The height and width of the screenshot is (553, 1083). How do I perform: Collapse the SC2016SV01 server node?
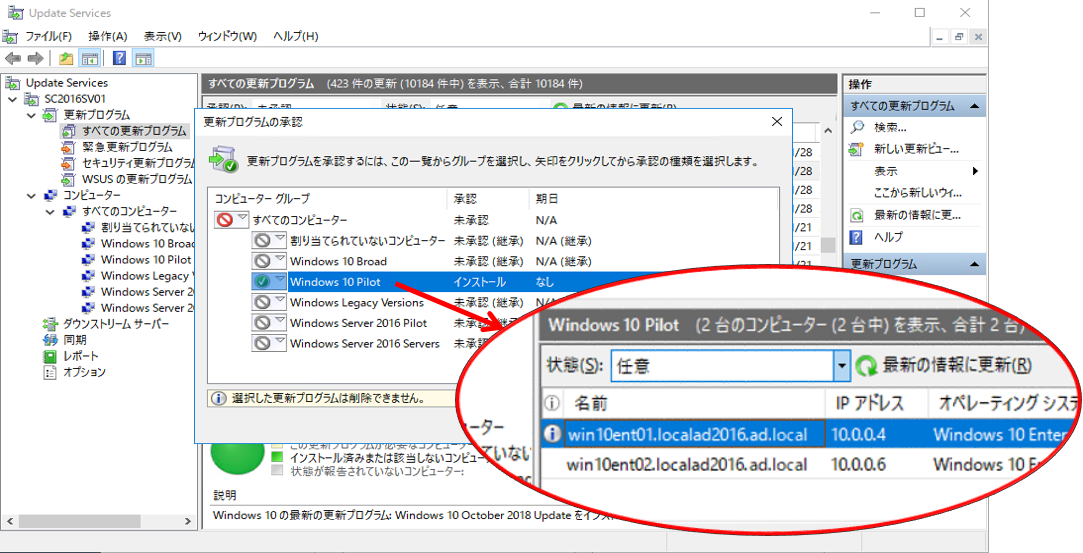click(12, 99)
